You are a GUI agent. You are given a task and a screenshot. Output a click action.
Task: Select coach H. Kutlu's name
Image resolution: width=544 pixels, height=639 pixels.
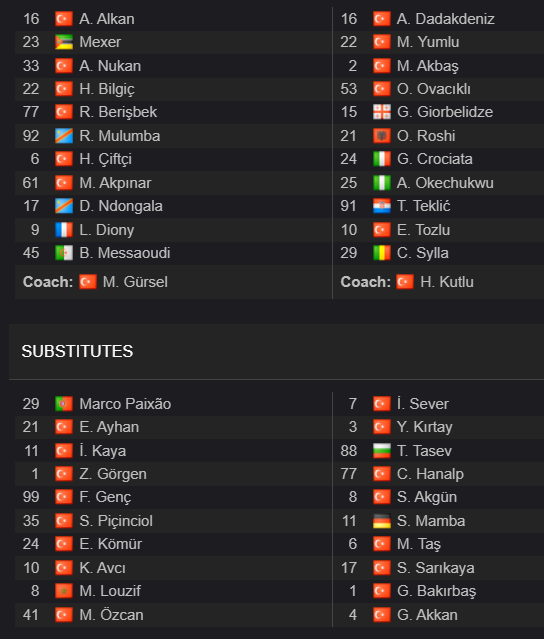[447, 282]
